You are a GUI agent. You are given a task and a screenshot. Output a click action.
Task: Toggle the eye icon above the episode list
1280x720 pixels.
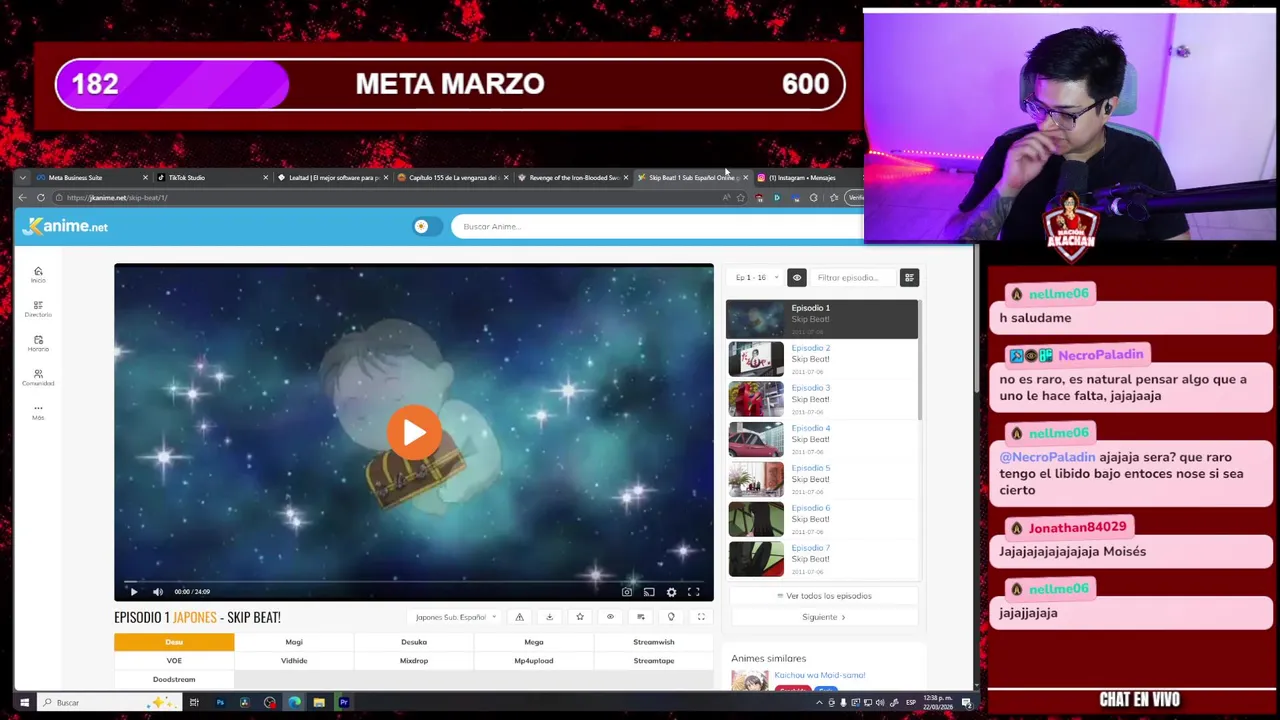tap(797, 278)
